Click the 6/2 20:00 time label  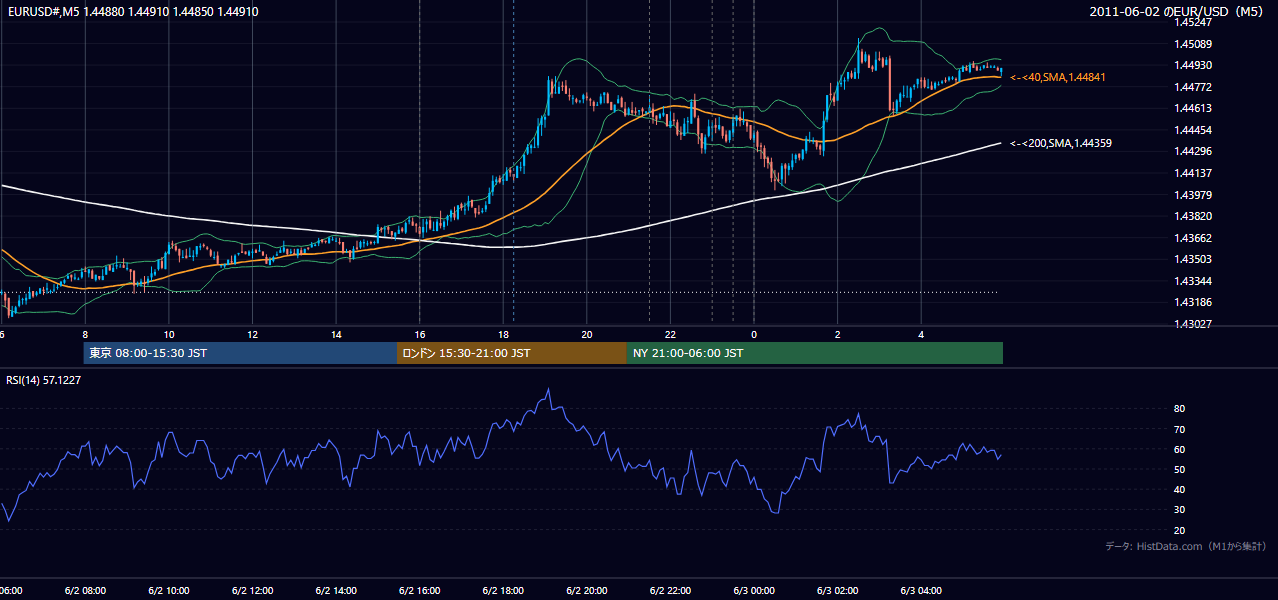point(587,591)
